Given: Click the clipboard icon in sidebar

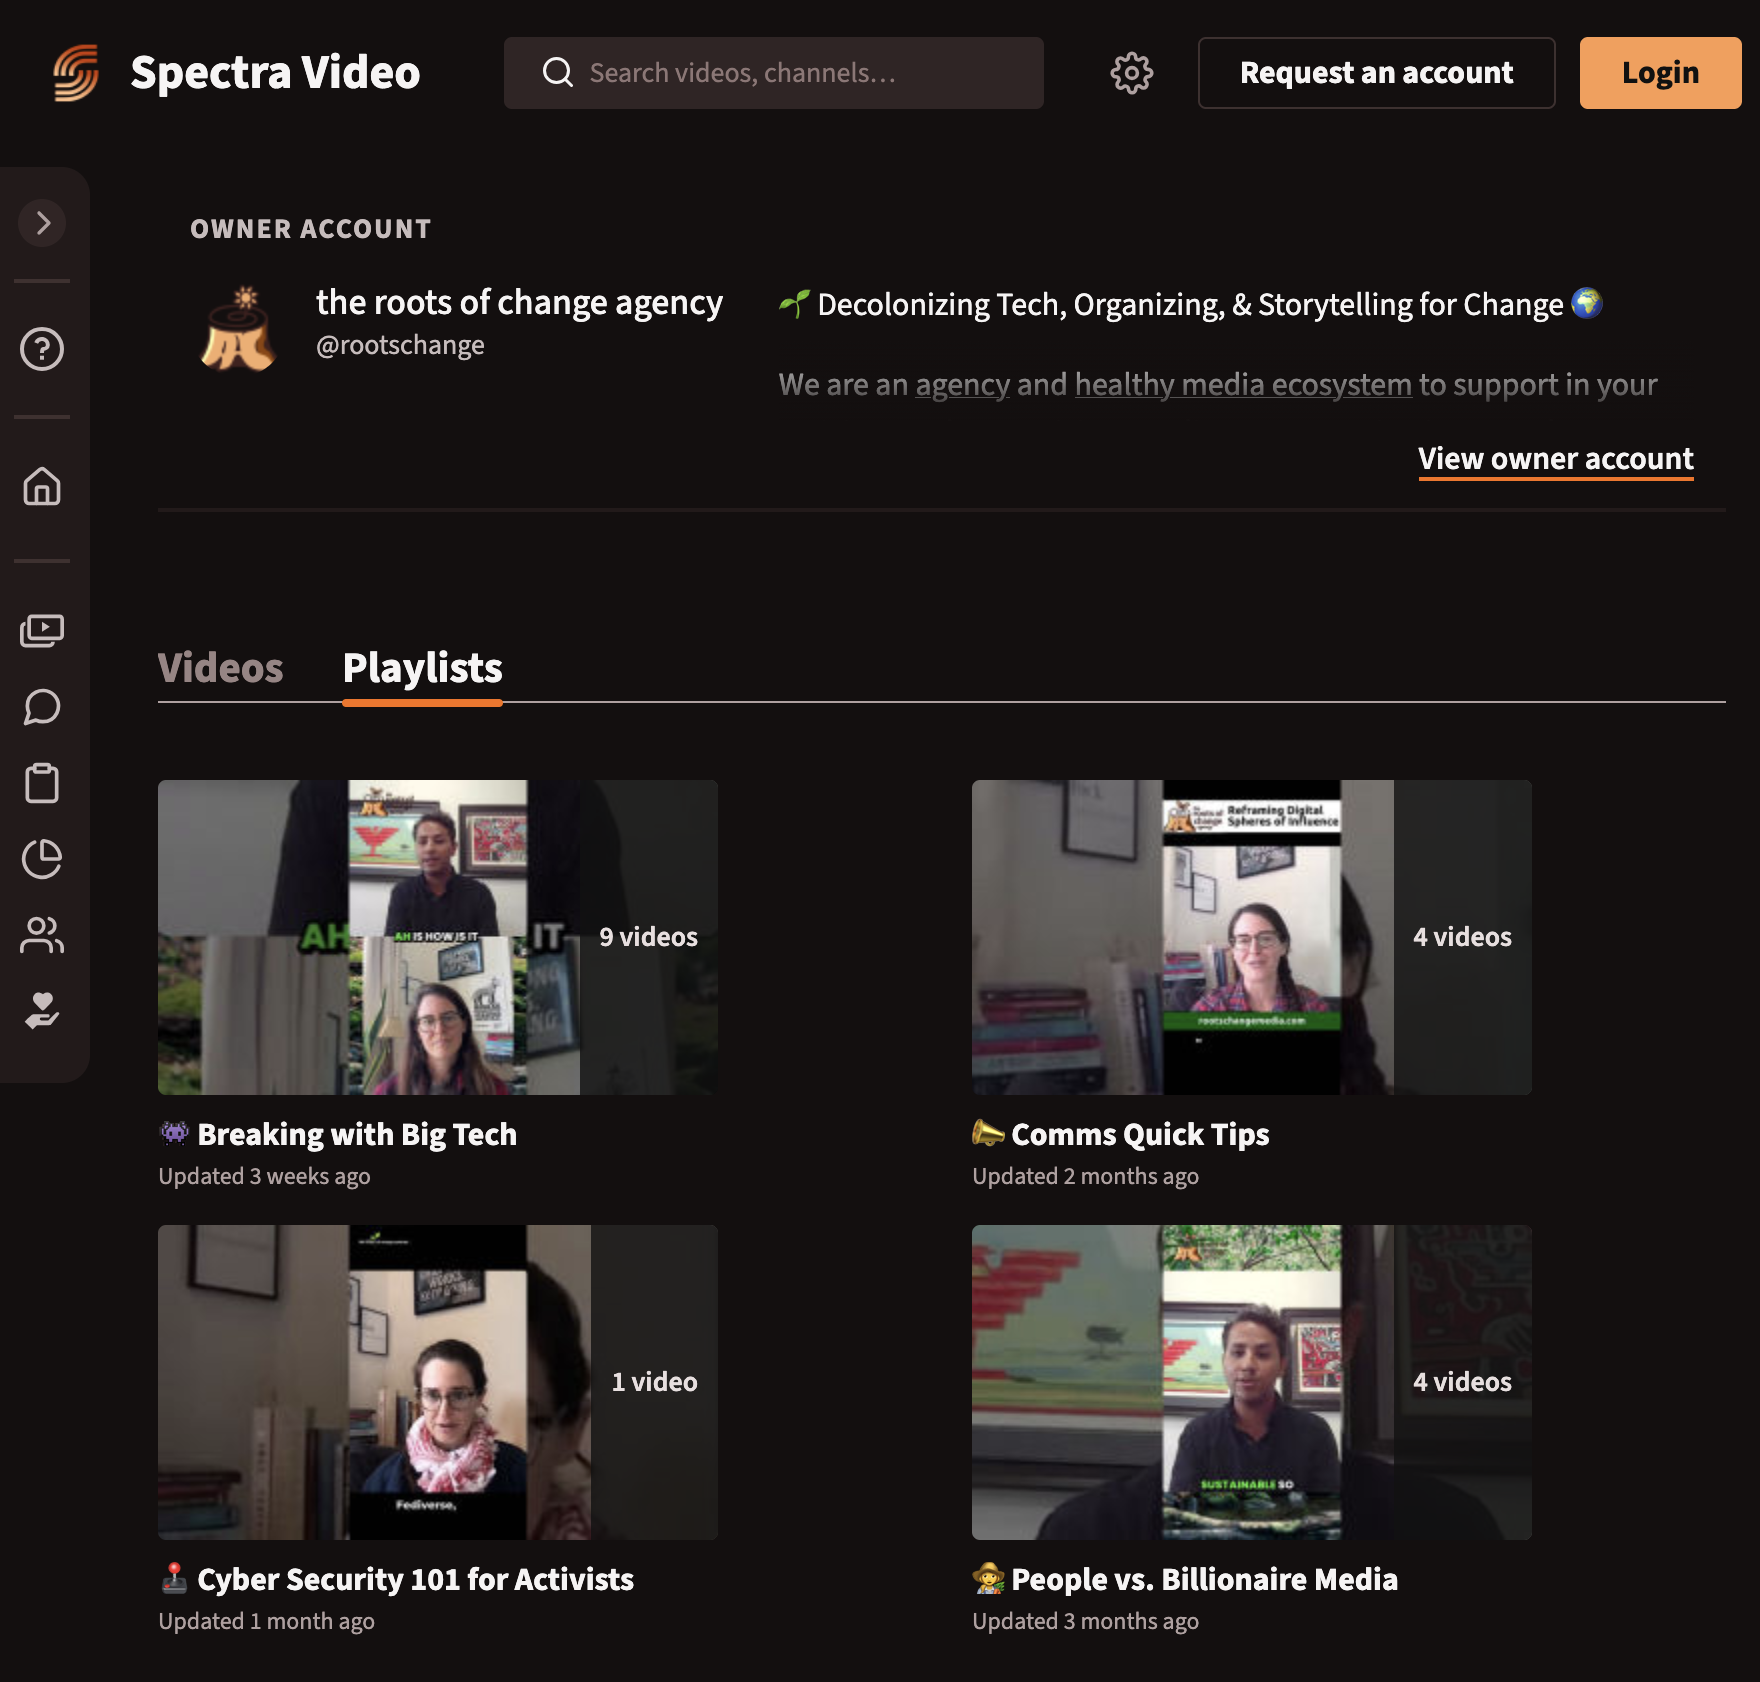Looking at the screenshot, I should tap(42, 783).
